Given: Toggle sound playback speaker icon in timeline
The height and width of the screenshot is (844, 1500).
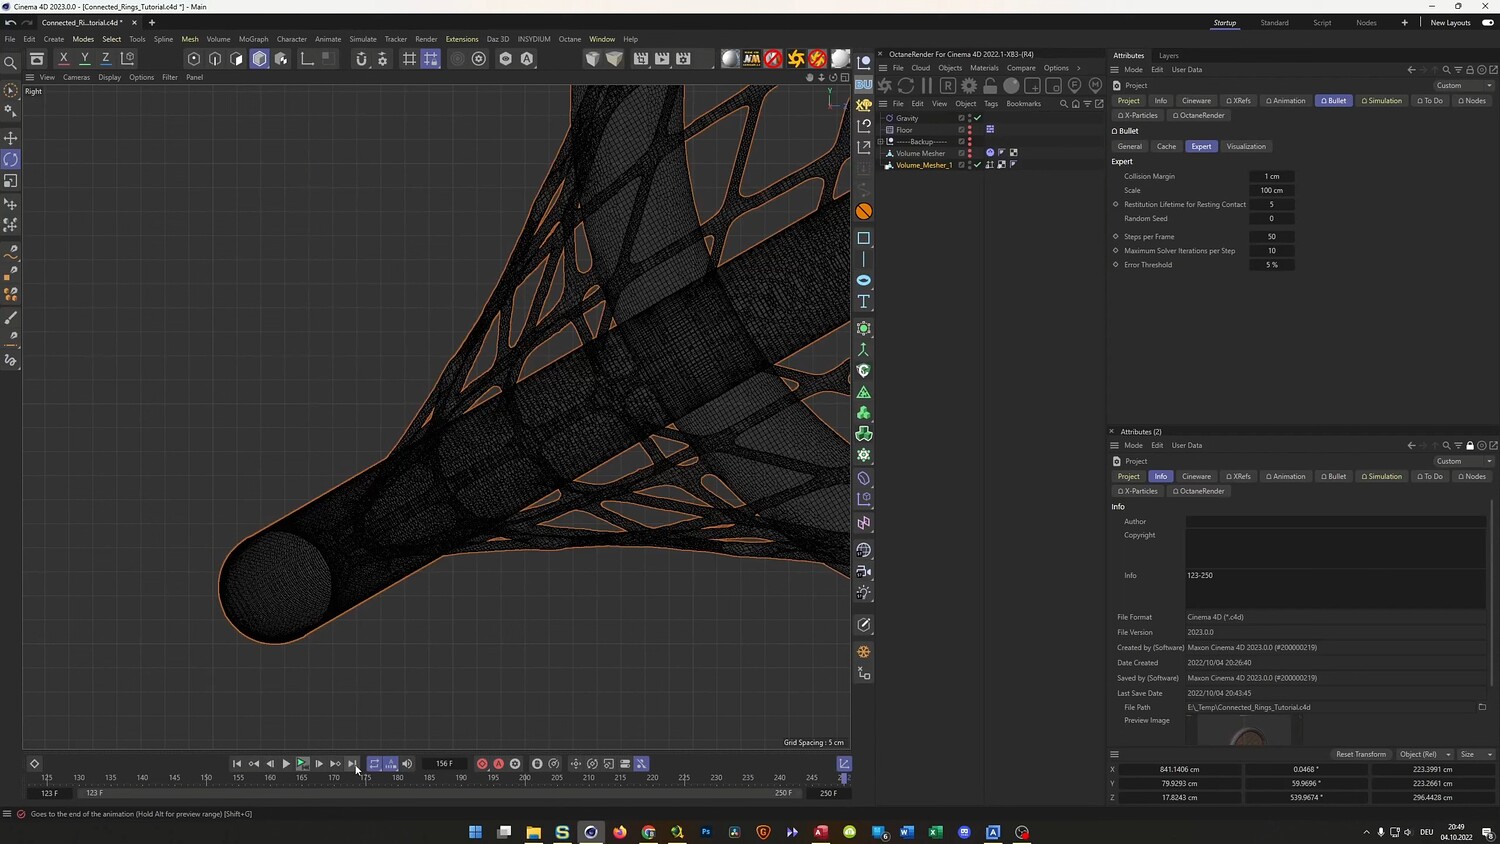Looking at the screenshot, I should tap(407, 764).
